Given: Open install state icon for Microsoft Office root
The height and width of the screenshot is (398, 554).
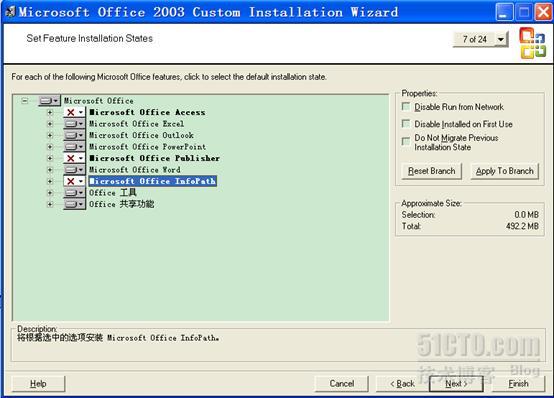Looking at the screenshot, I should point(49,101).
